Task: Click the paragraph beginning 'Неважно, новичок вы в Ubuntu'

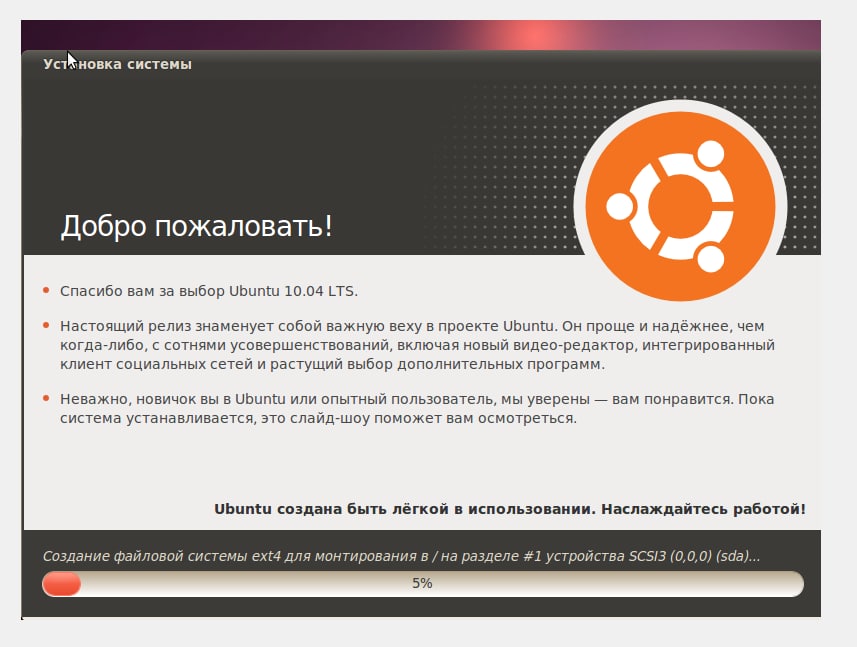Action: point(417,409)
